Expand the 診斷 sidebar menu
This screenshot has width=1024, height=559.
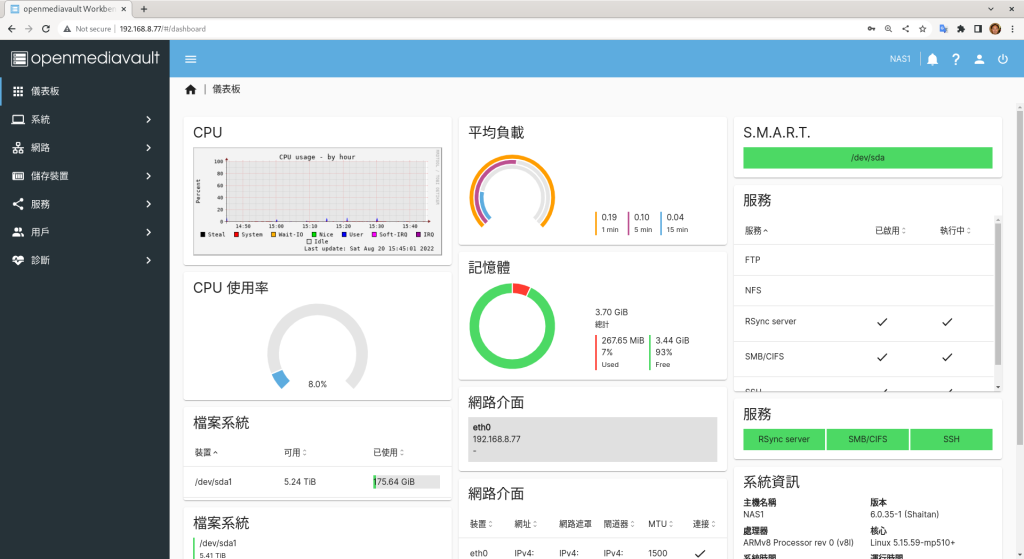point(84,260)
